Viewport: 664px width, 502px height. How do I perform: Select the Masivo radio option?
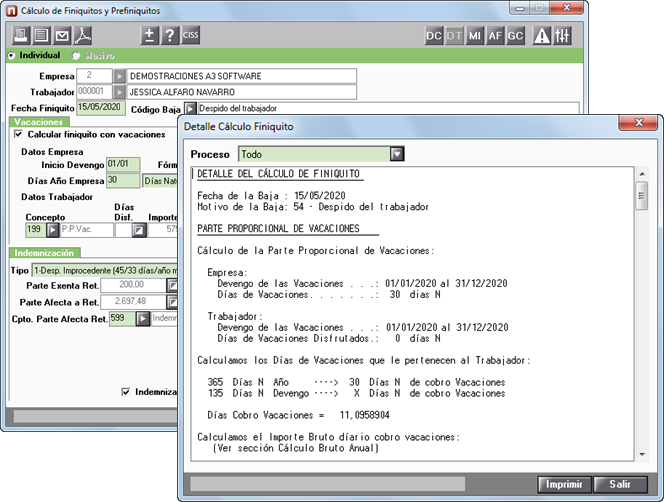coord(76,55)
